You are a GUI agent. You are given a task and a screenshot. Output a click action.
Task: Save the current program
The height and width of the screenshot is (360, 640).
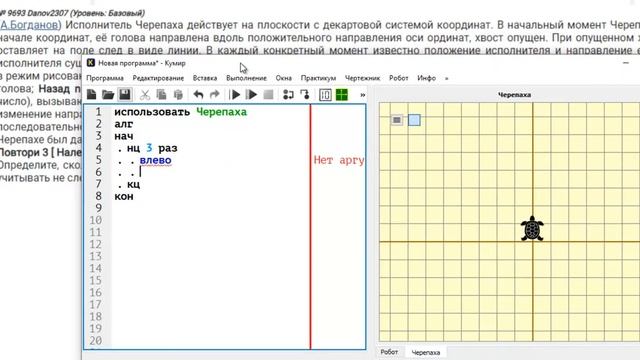(125, 95)
